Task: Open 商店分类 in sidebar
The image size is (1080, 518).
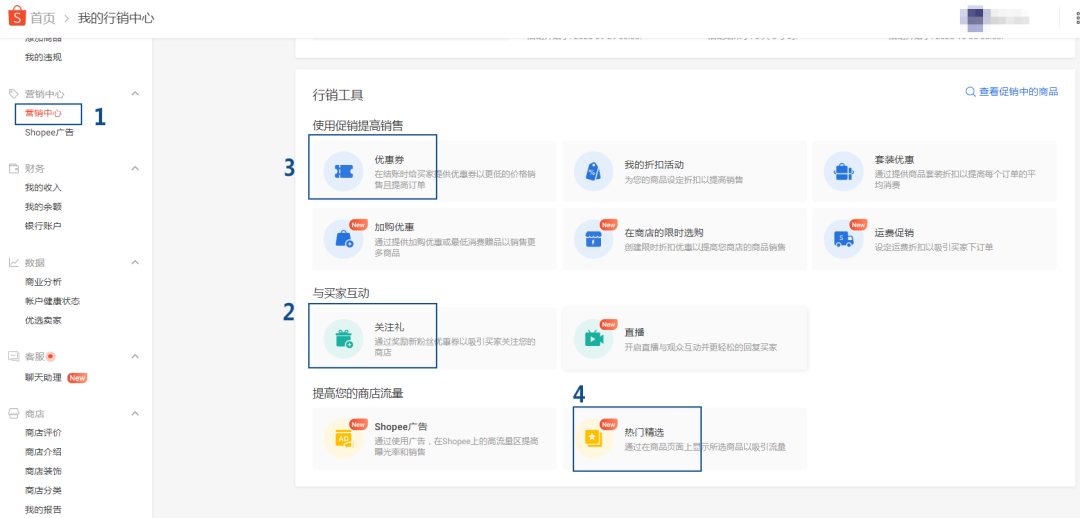Action: (43, 490)
